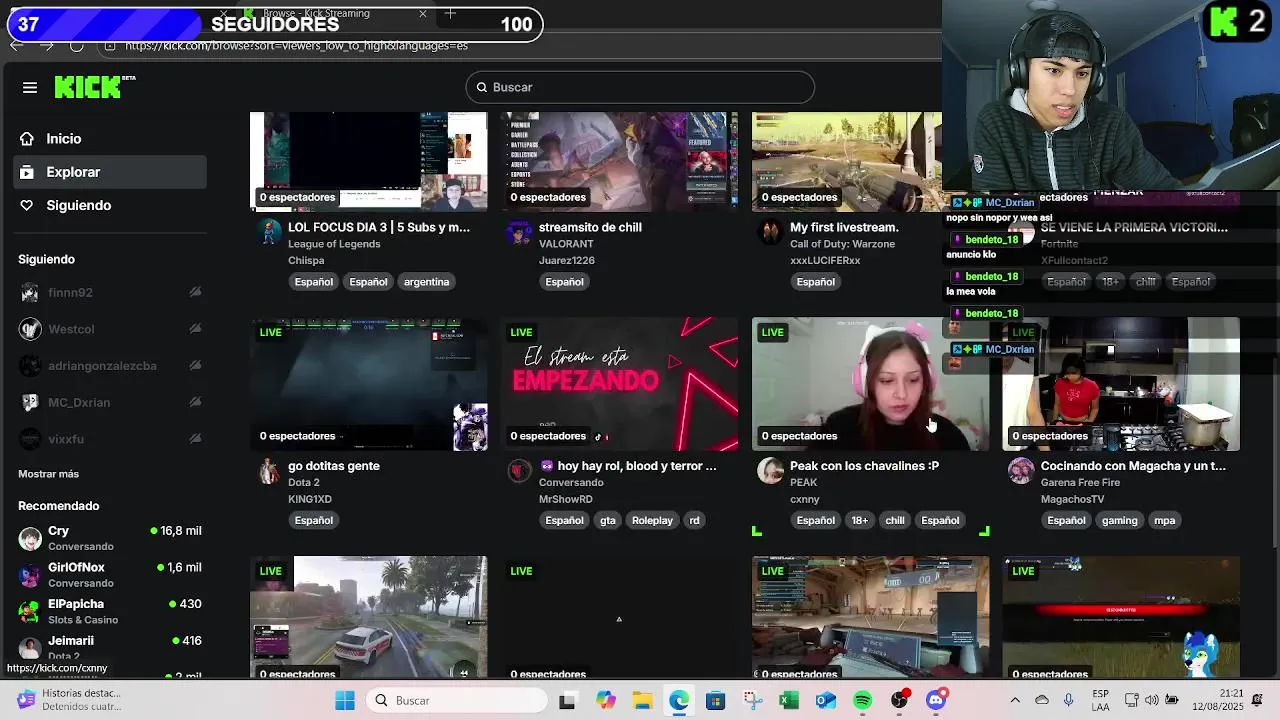Select Roleplay tag on MrShowRD stream

point(652,520)
